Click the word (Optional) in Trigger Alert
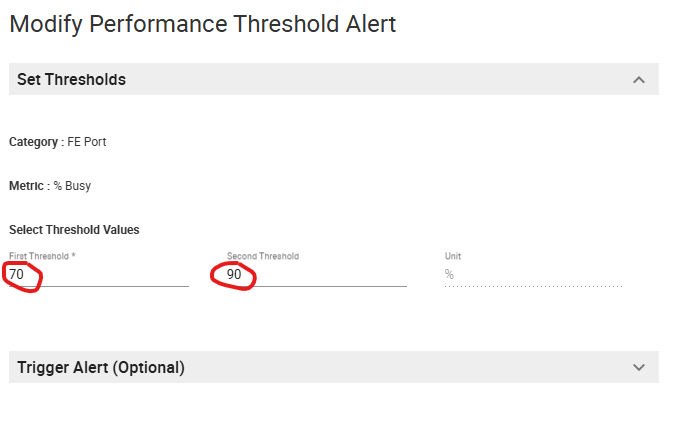The height and width of the screenshot is (439, 674). click(148, 367)
